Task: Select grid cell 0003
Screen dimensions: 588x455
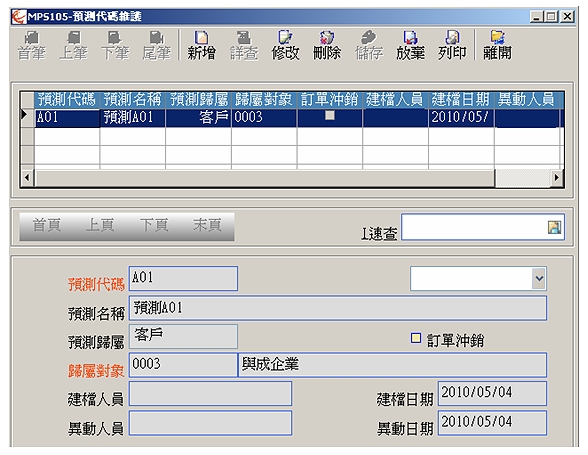Action: 264,118
